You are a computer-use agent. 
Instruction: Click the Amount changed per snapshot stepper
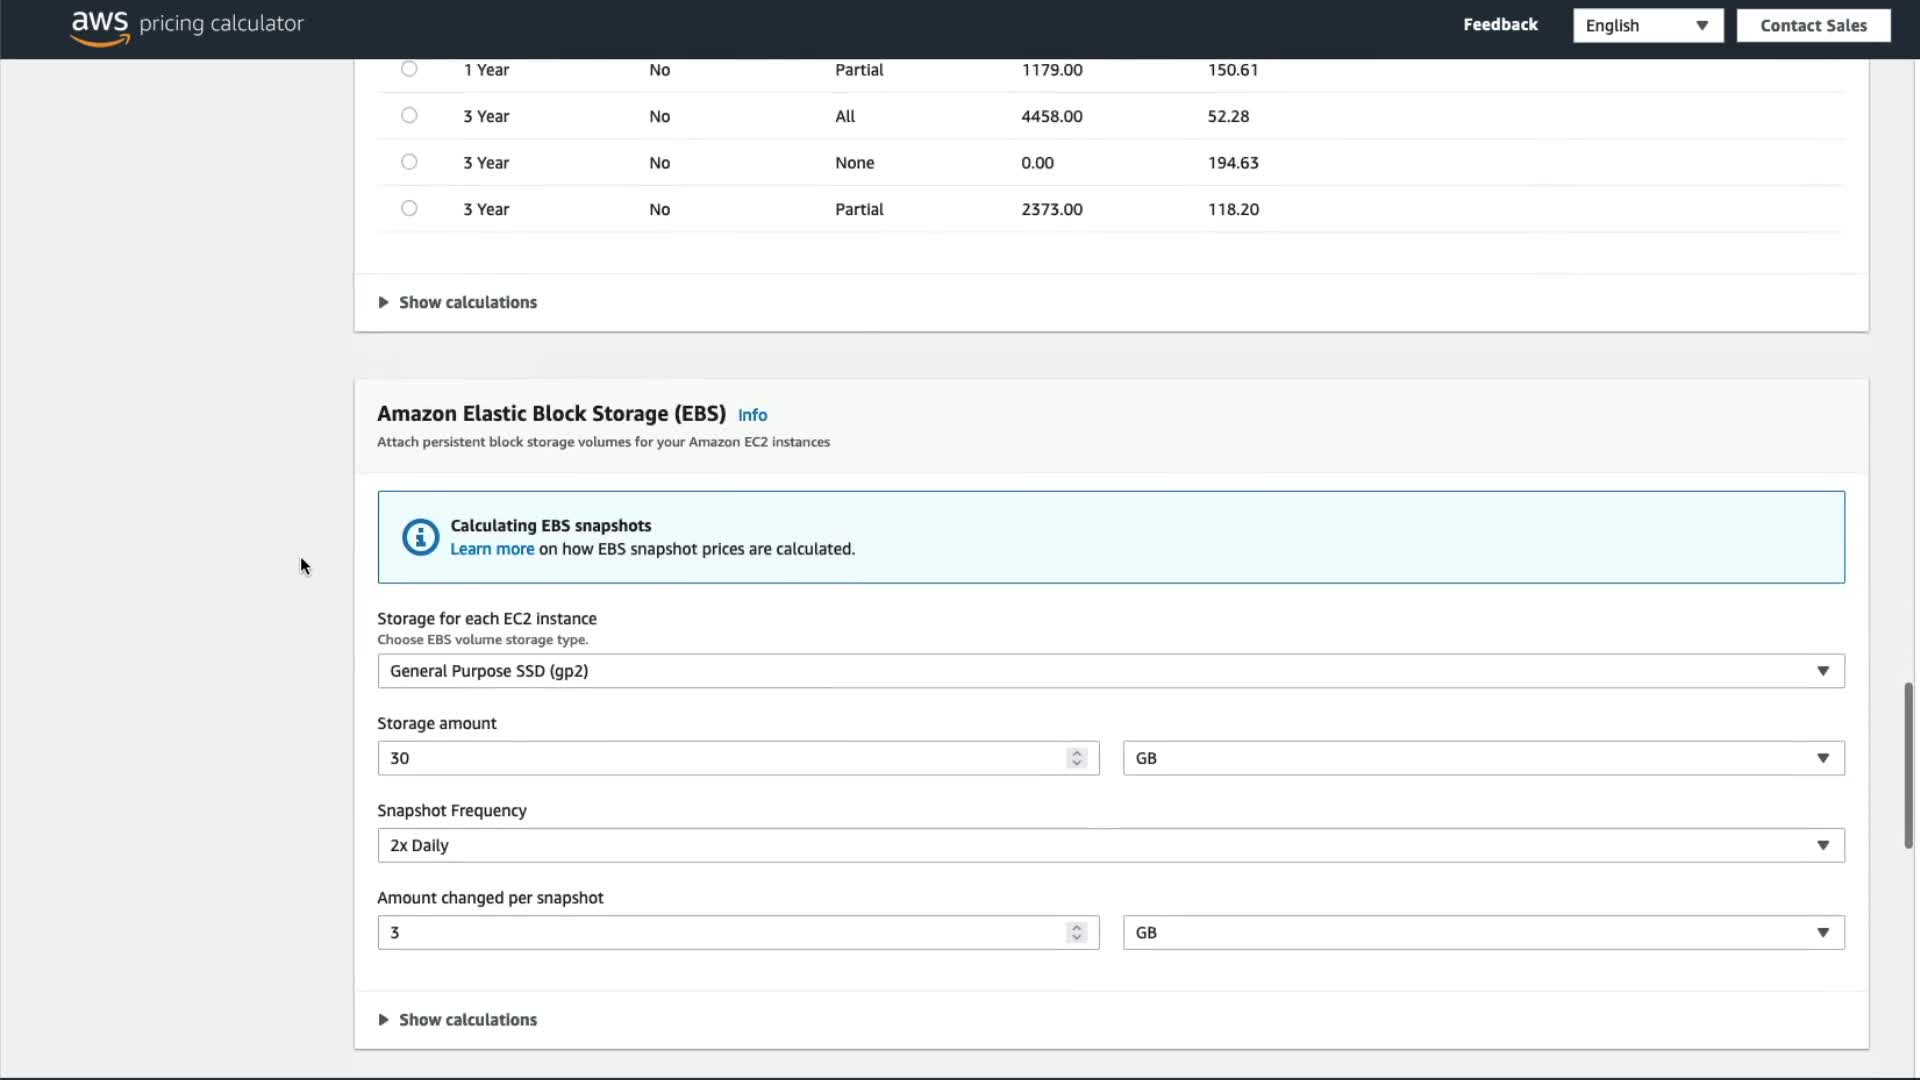pos(1076,932)
